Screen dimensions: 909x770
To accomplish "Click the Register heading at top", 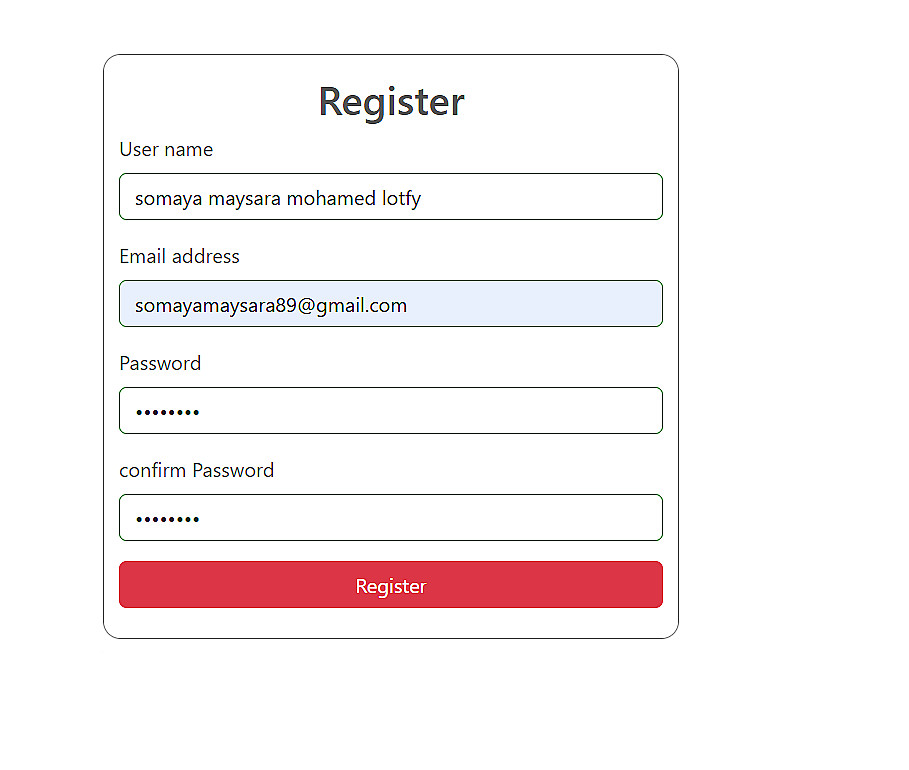I will point(391,102).
